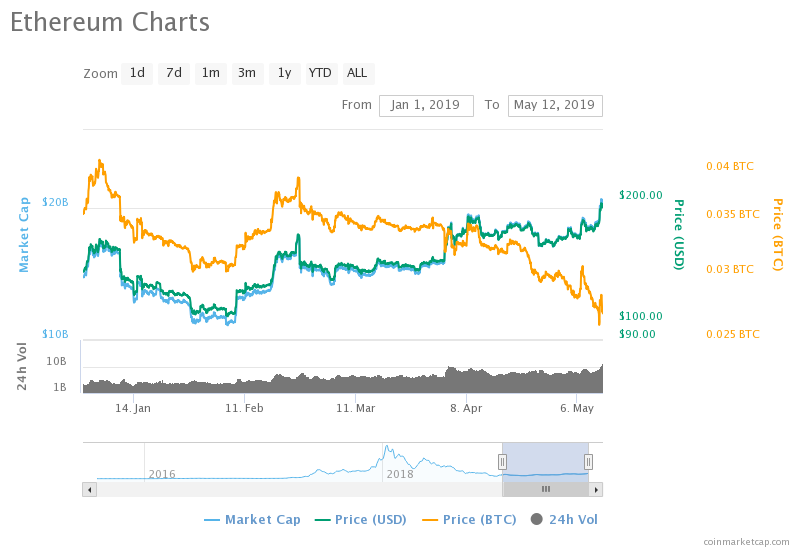Click the 10B volume axis value
This screenshot has width=800, height=550.
click(57, 362)
